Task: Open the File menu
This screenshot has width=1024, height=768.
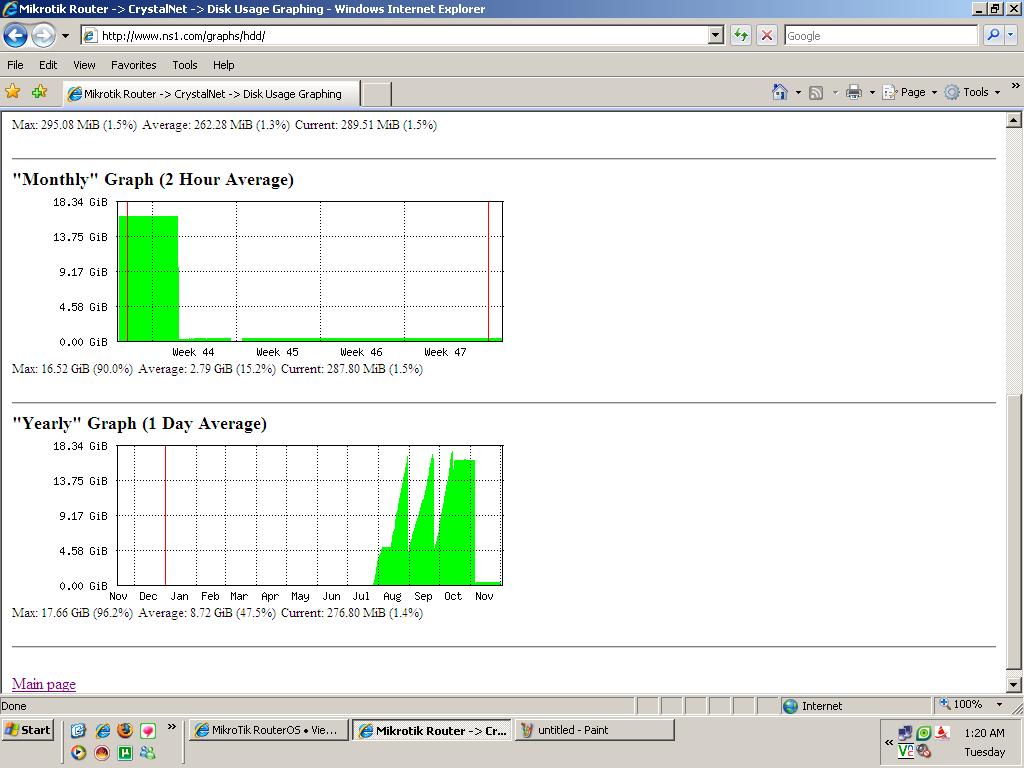Action: click(x=15, y=65)
